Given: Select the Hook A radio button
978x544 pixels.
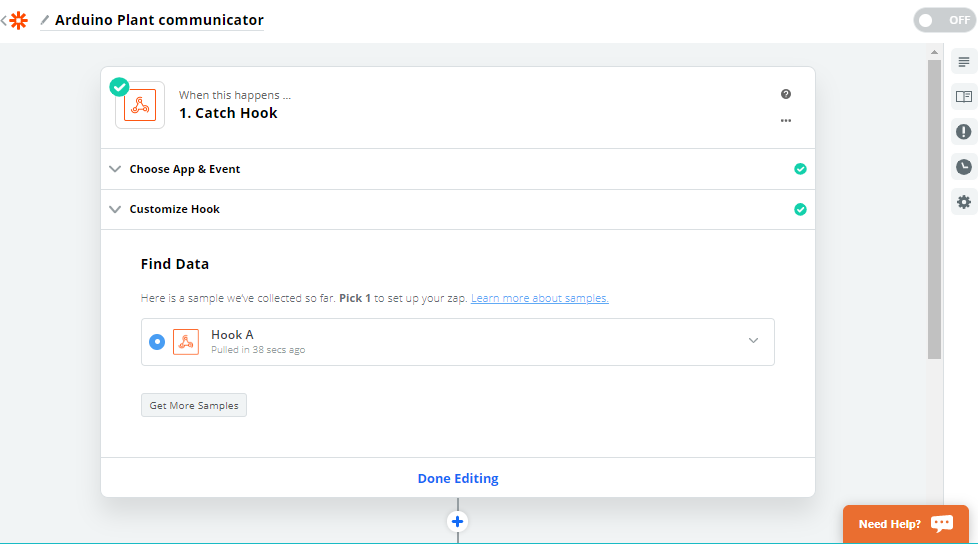Looking at the screenshot, I should [157, 342].
